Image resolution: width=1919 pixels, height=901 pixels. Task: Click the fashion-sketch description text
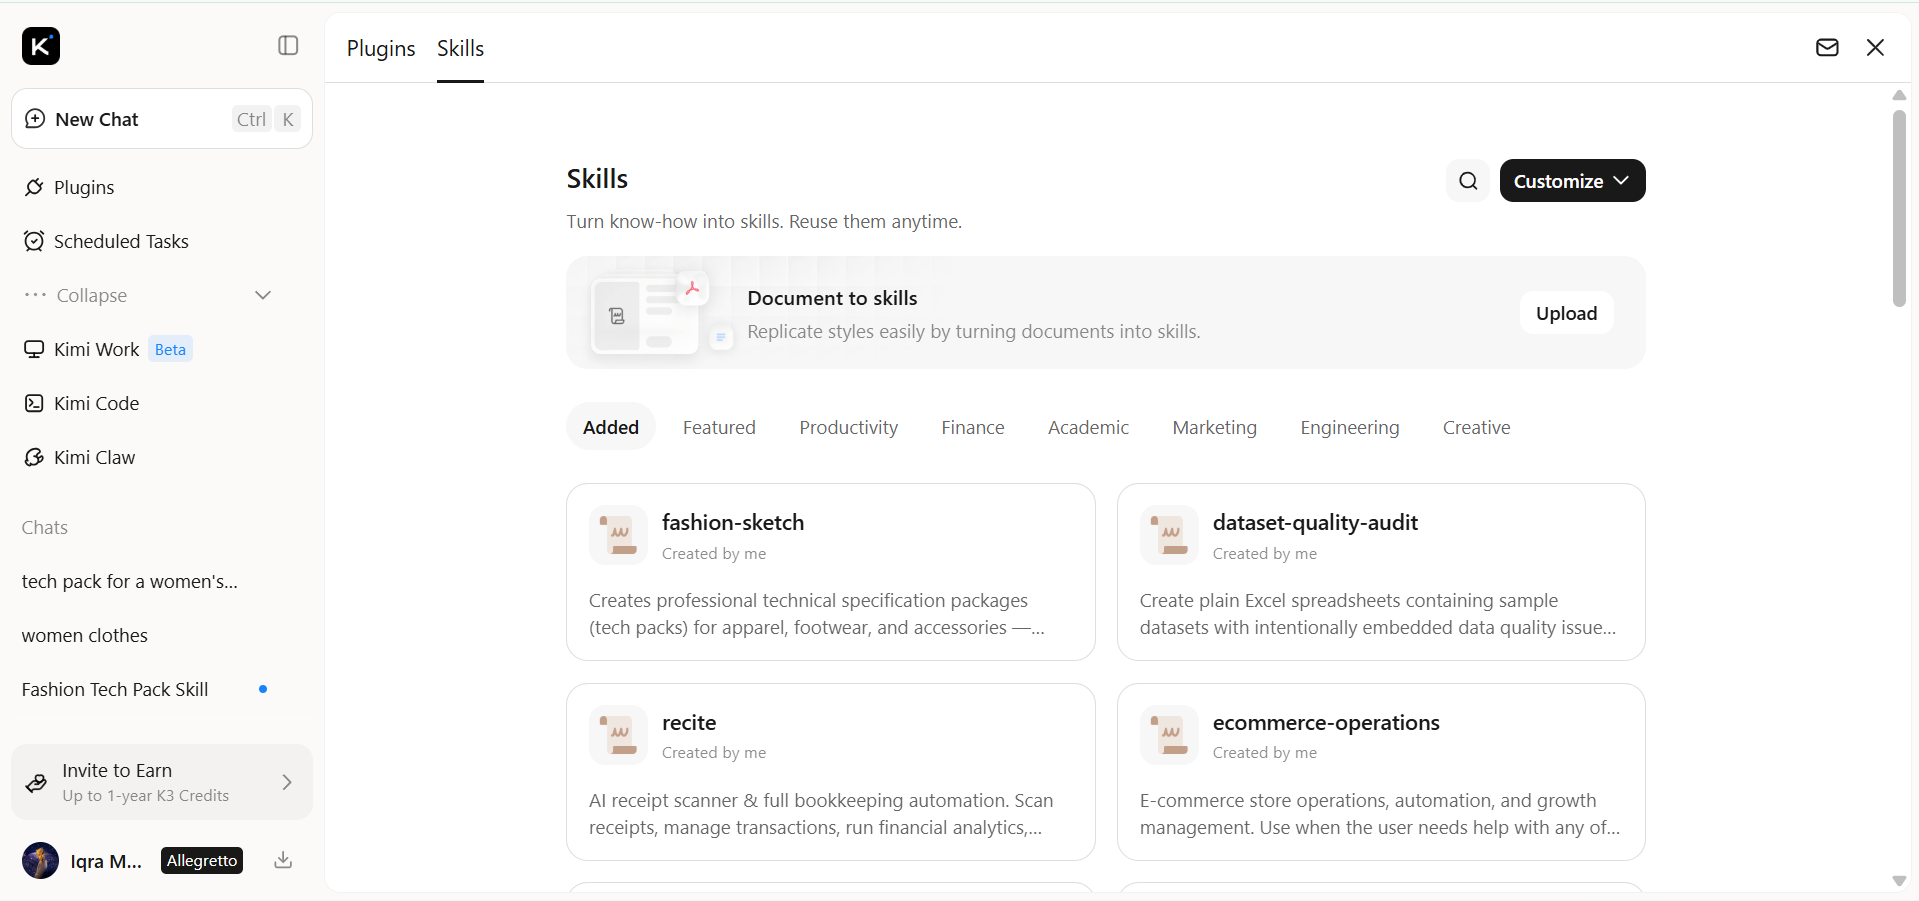pyautogui.click(x=817, y=614)
